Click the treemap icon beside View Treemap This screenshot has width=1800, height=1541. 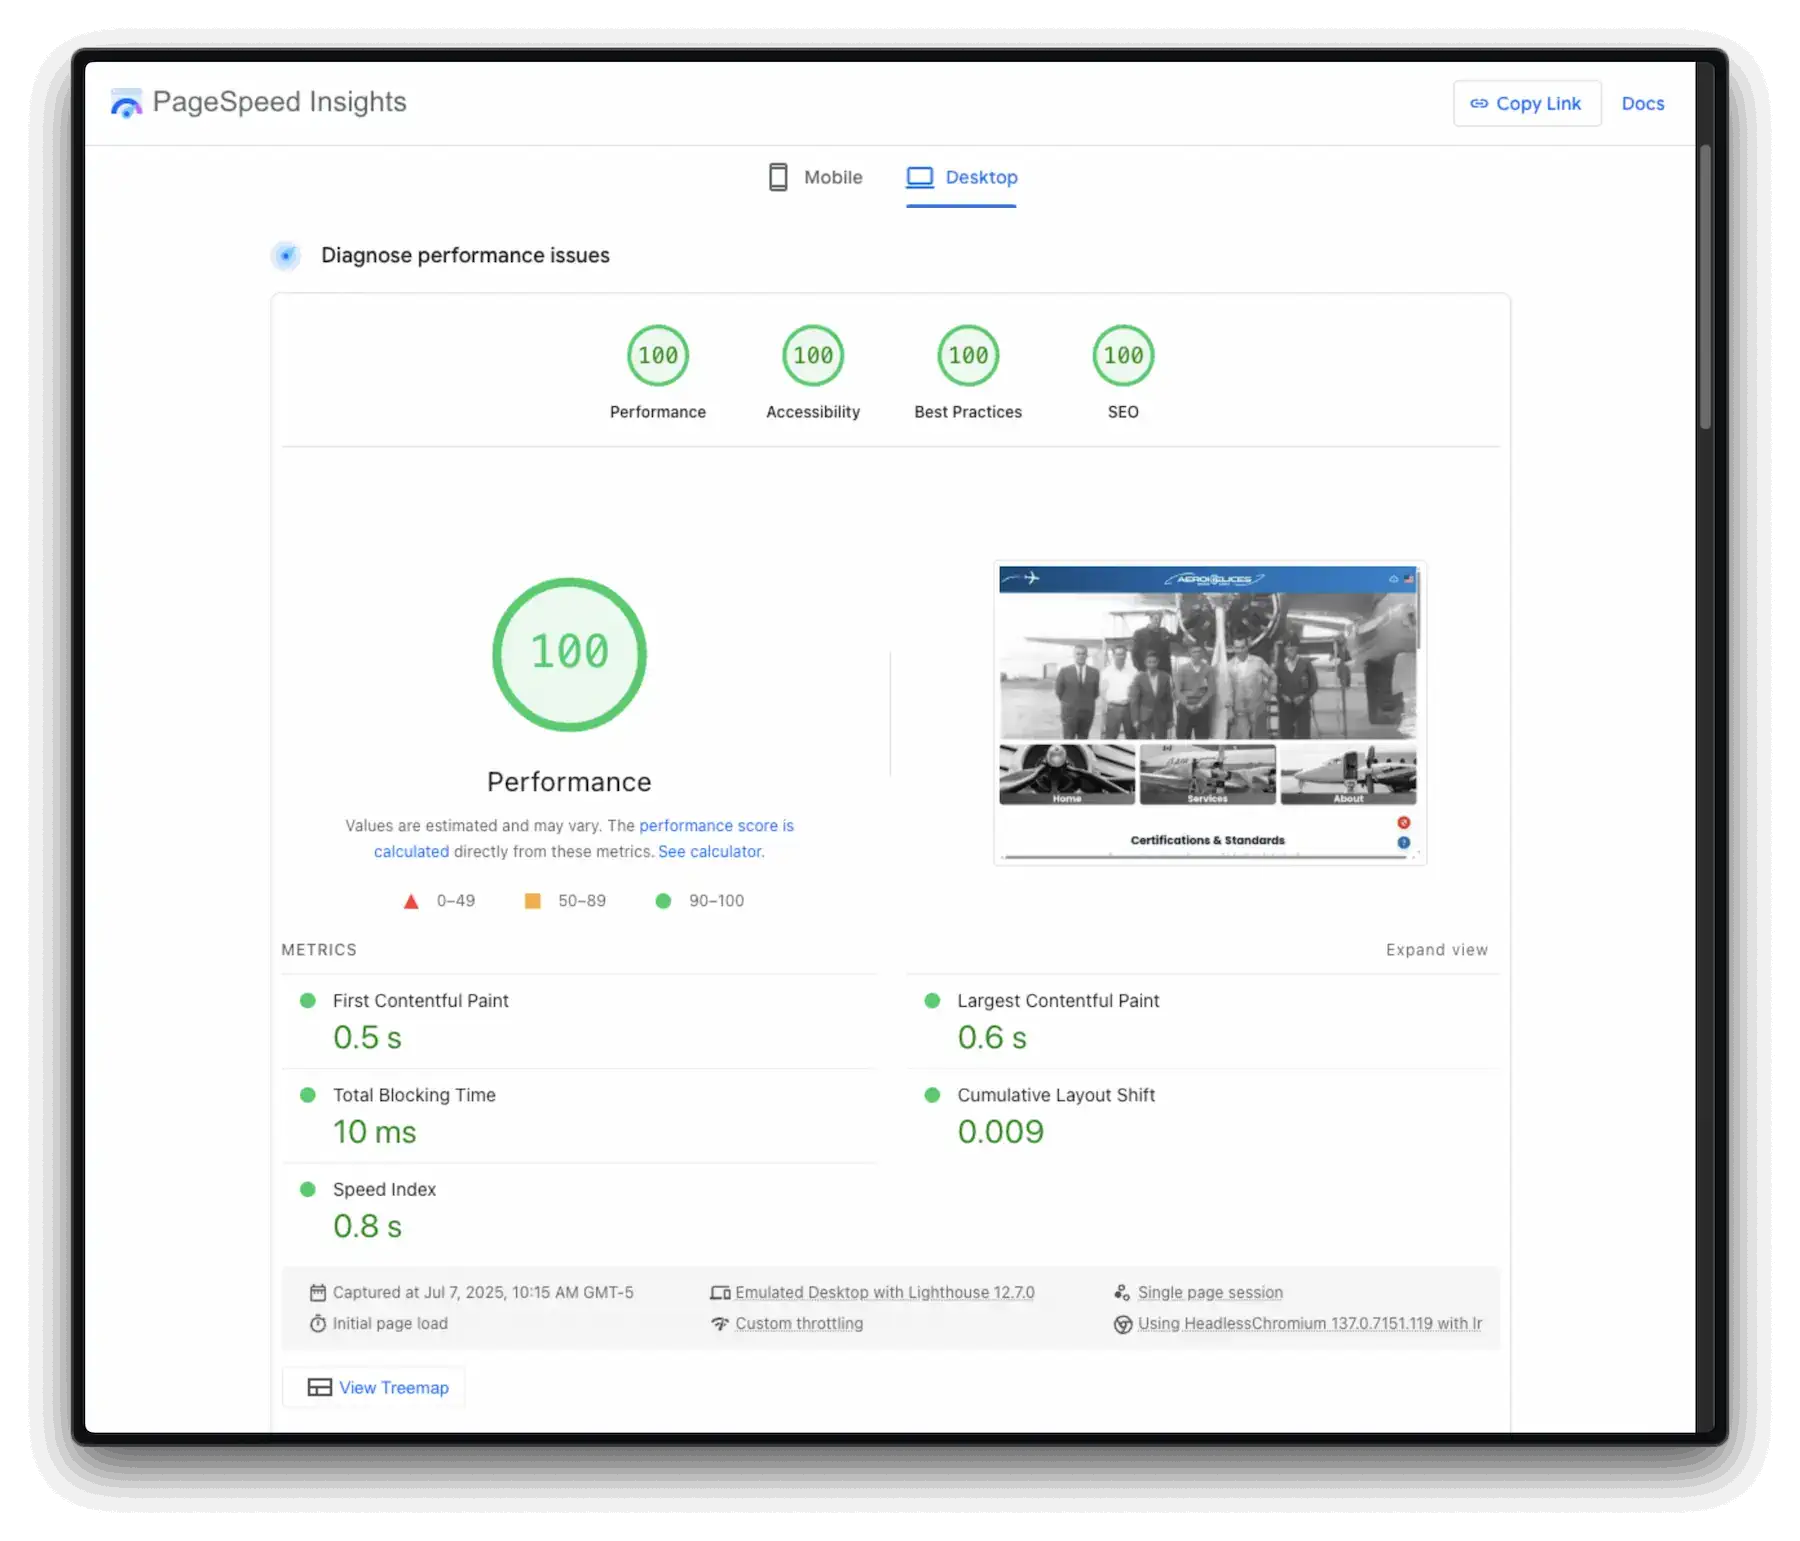(x=319, y=1387)
